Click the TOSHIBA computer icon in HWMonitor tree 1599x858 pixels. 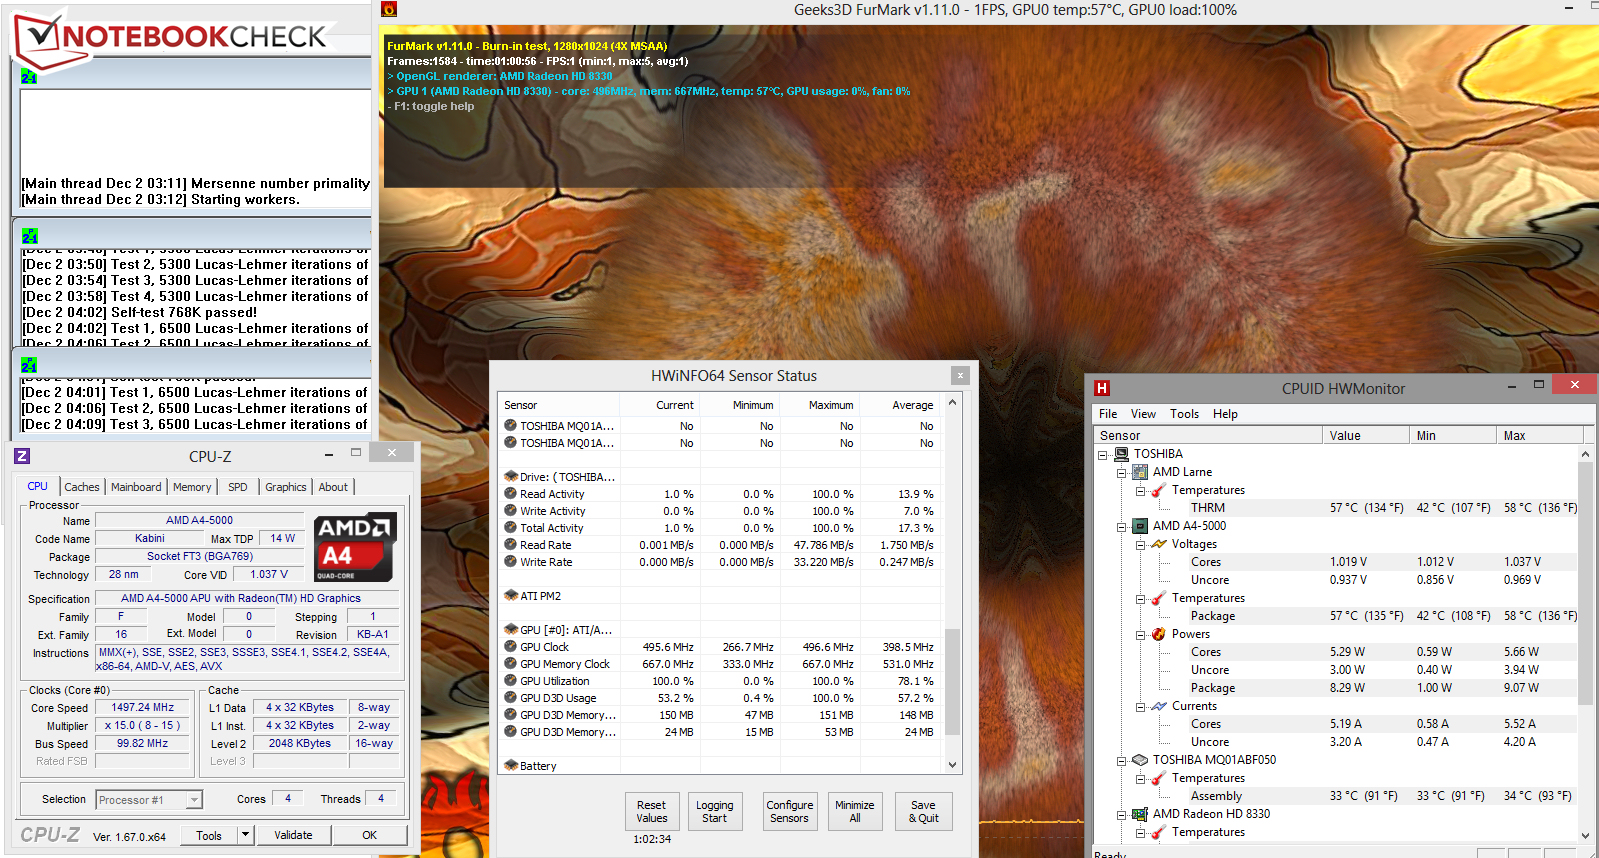[x=1121, y=454]
